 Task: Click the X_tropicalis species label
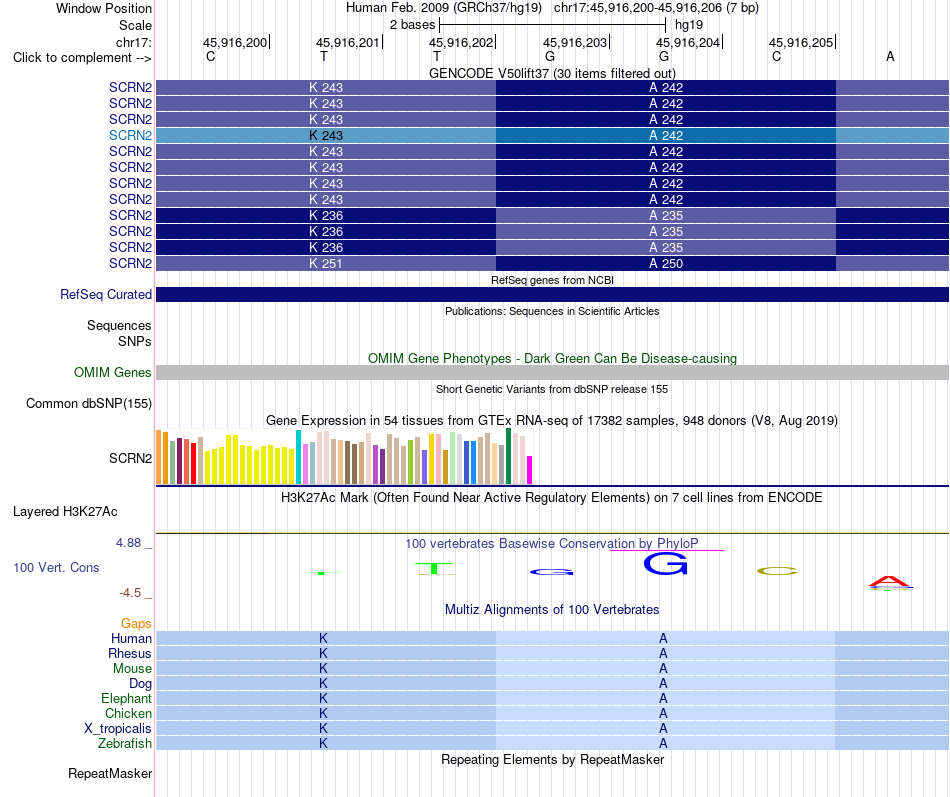118,729
